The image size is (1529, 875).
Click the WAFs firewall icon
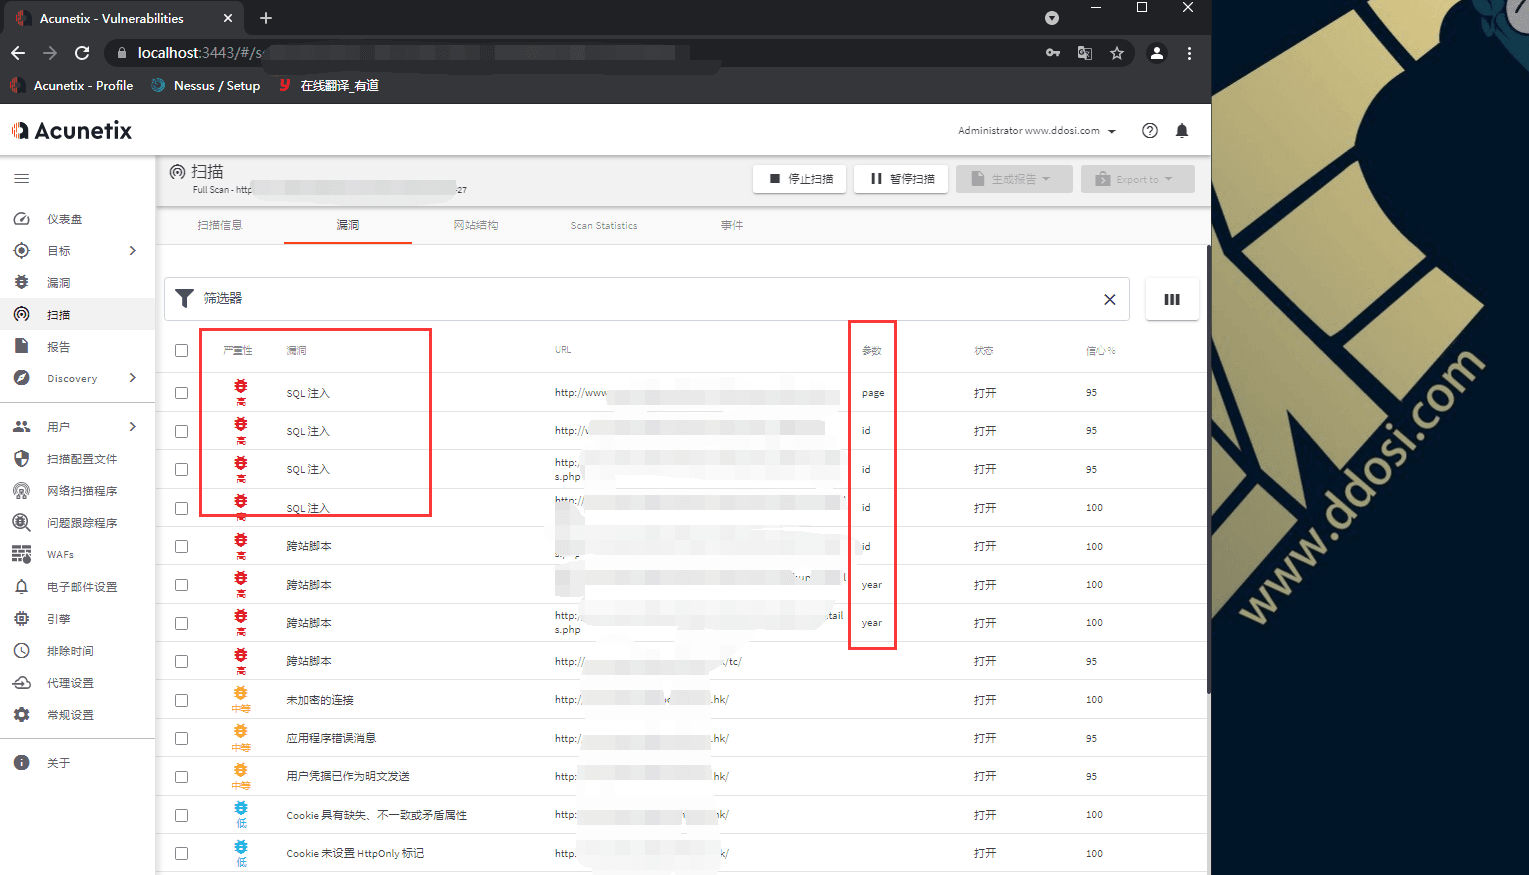[x=21, y=555]
